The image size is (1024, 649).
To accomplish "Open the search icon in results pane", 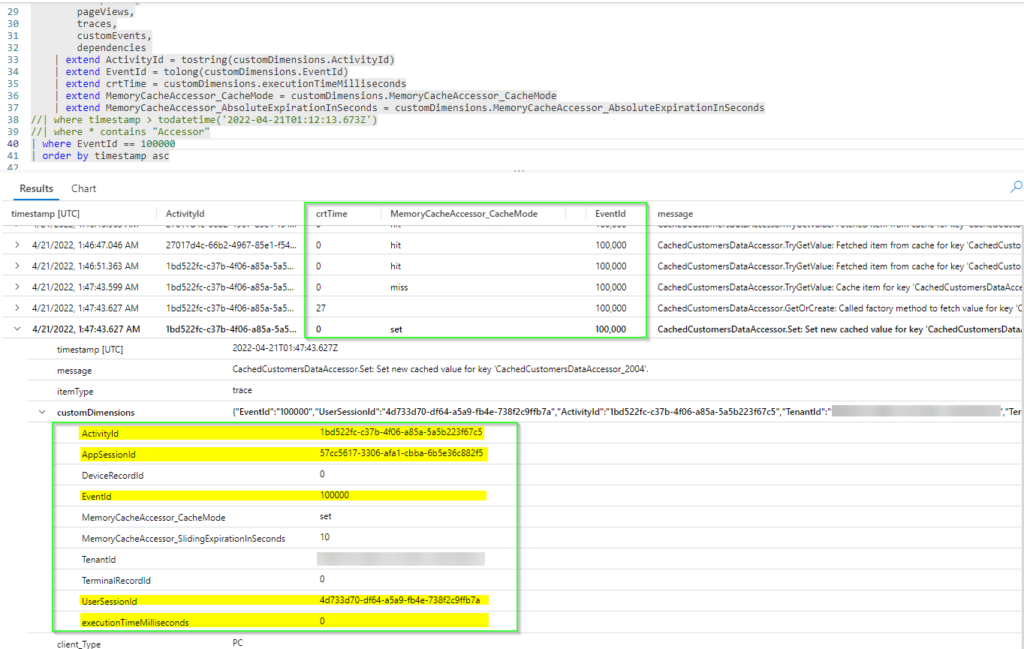I will [1016, 187].
